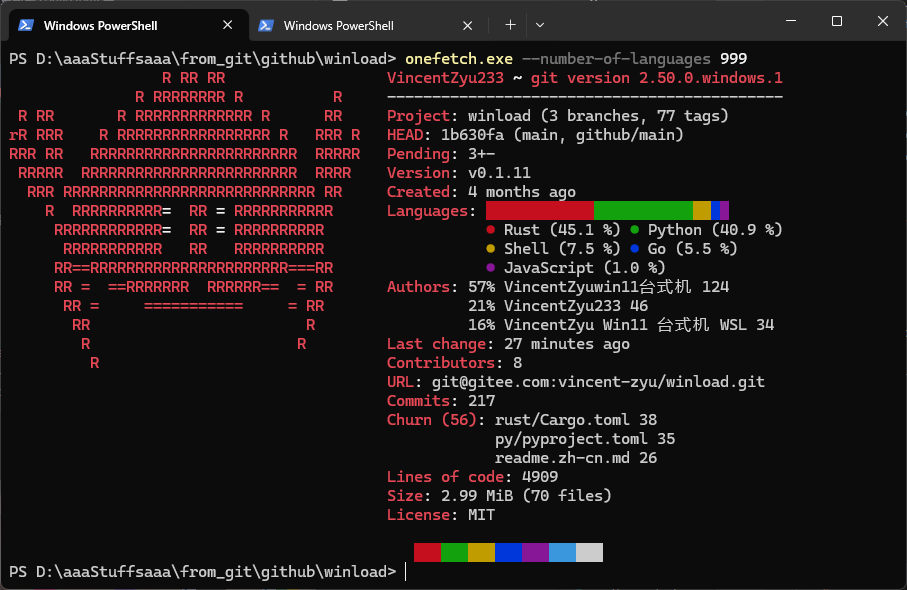Click the 'onefetch.exe' command text

(x=459, y=59)
